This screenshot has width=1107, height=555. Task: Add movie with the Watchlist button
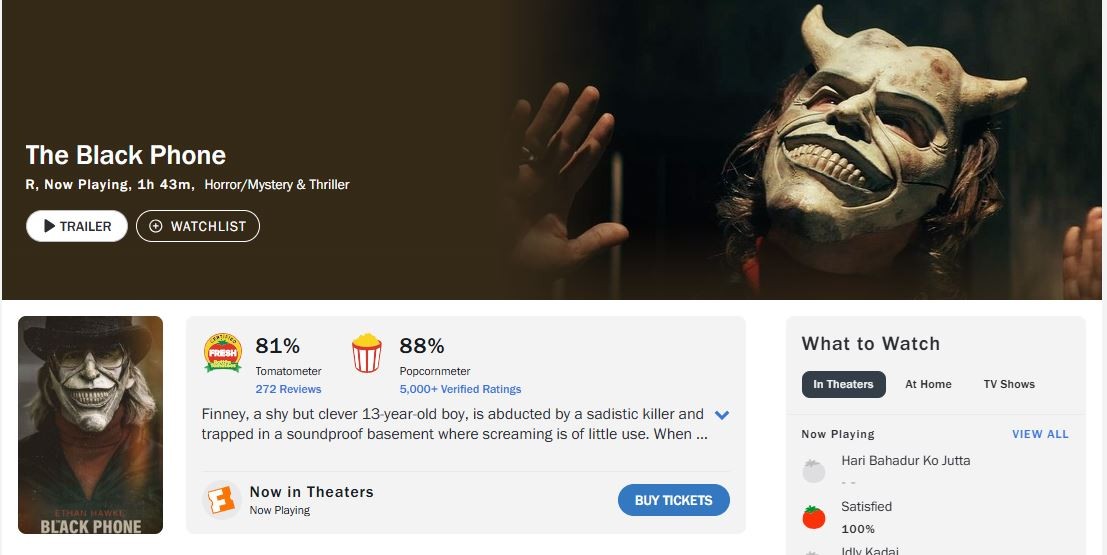[198, 226]
